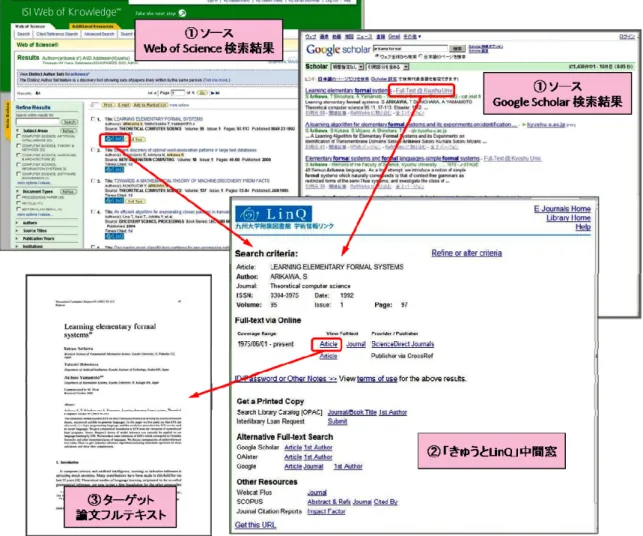This screenshot has width=643, height=536.
Task: Click the Refine button for Subject Areas
Action: pos(68,131)
